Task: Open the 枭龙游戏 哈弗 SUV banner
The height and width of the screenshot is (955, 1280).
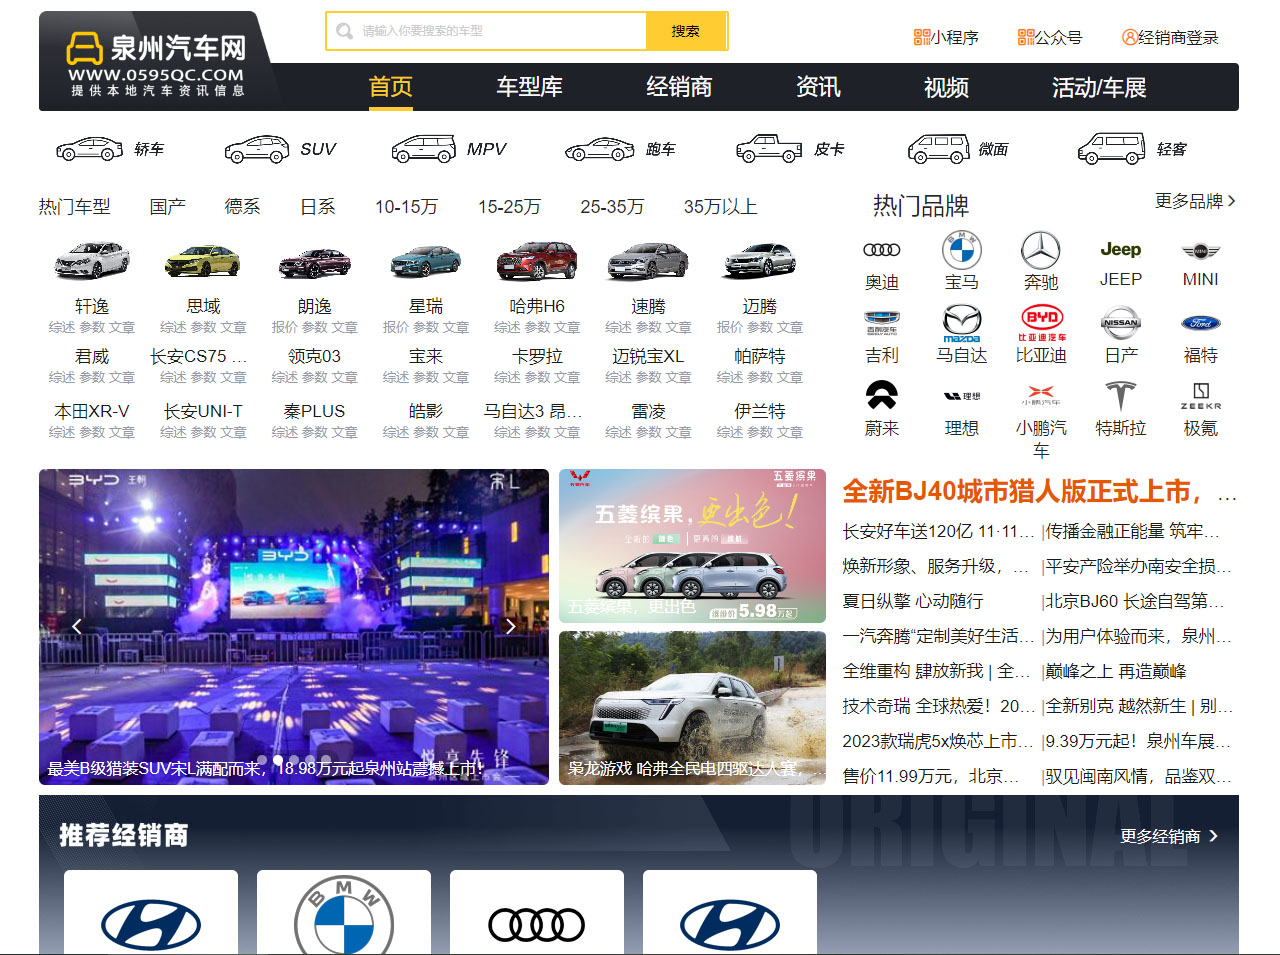Action: click(x=692, y=708)
